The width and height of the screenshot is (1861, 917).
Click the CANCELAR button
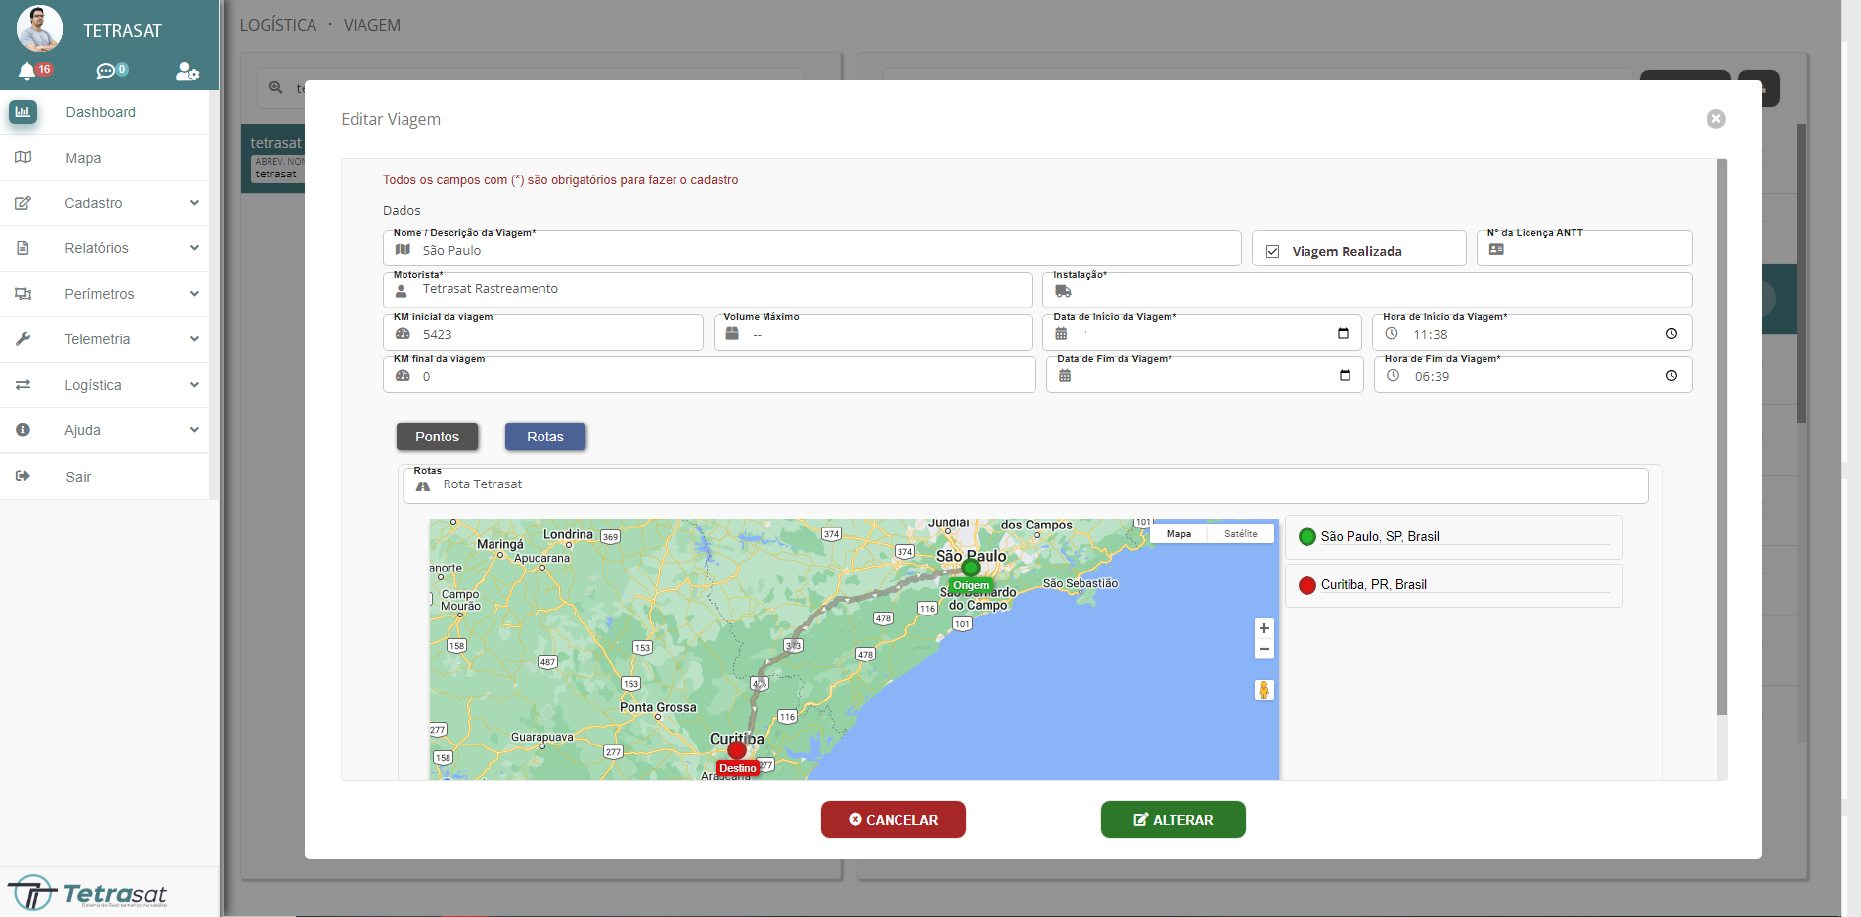(893, 820)
